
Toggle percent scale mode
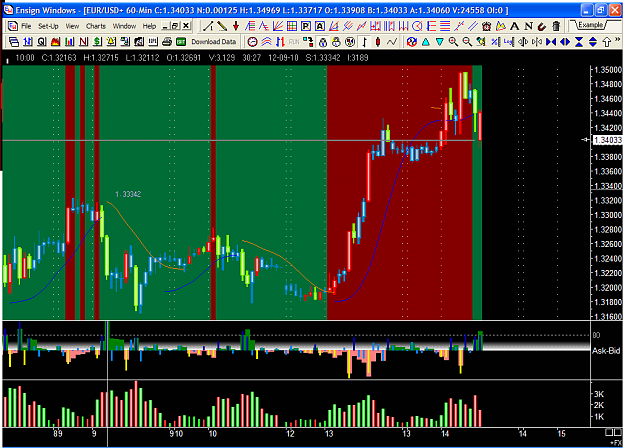495,42
